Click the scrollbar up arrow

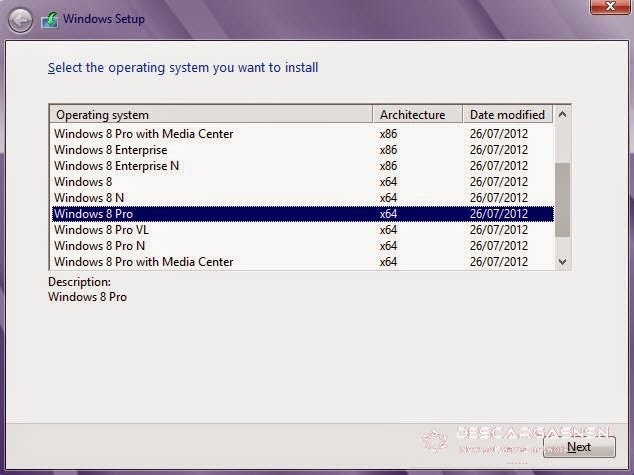click(x=562, y=115)
